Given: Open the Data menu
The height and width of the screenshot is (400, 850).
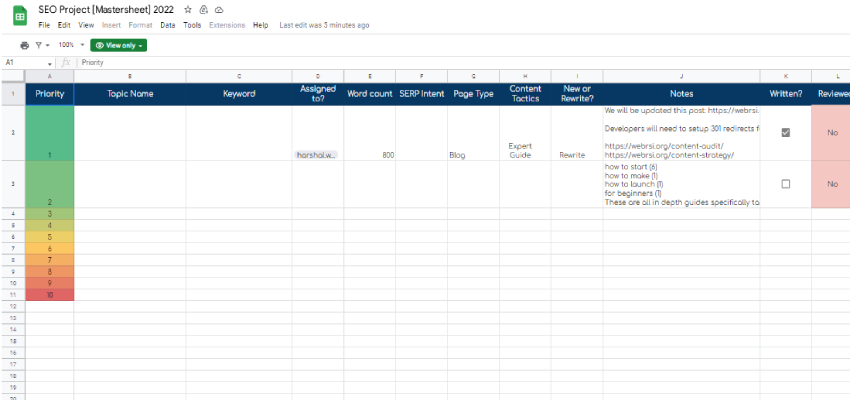Looking at the screenshot, I should click(168, 24).
